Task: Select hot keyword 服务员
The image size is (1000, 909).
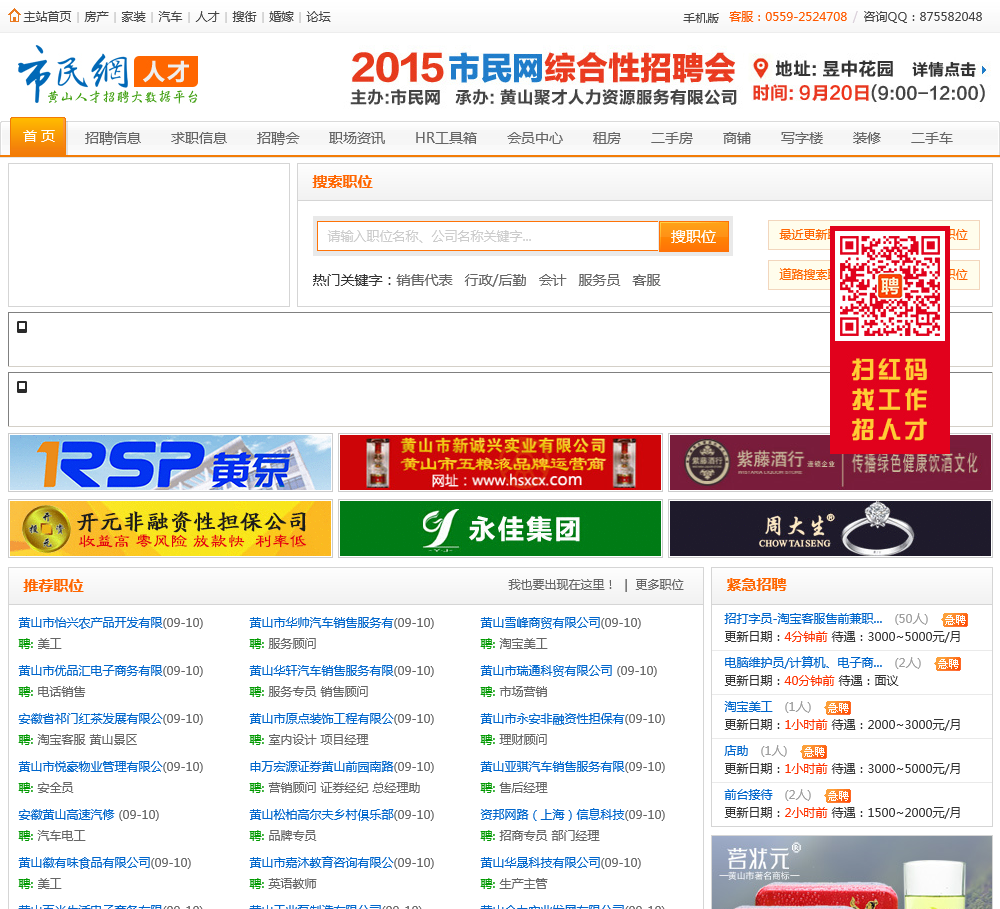Action: (x=599, y=280)
